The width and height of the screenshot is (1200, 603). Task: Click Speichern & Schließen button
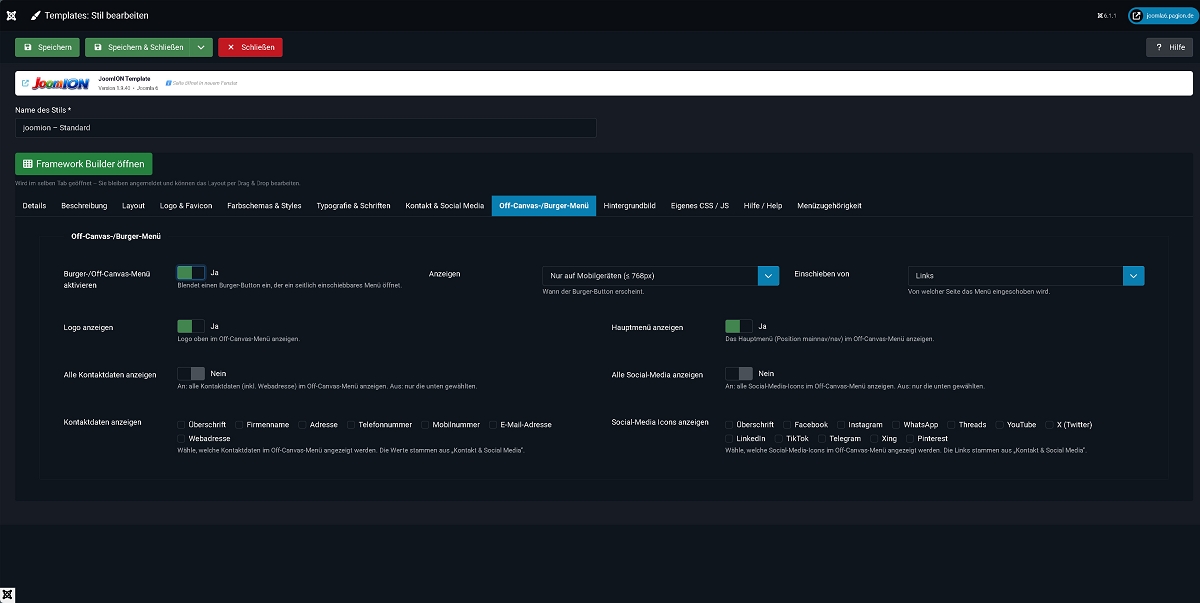138,47
